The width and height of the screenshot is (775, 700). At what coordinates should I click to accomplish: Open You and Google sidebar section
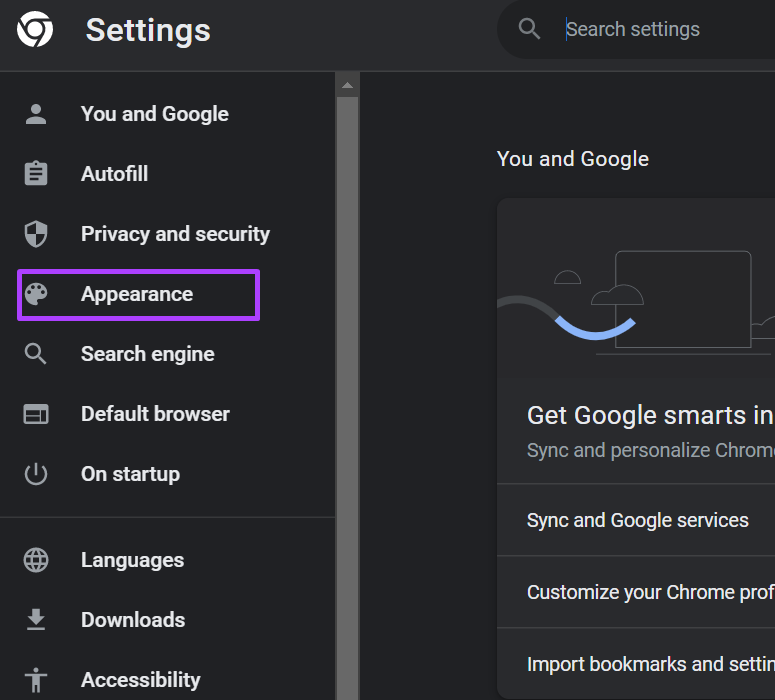coord(155,114)
